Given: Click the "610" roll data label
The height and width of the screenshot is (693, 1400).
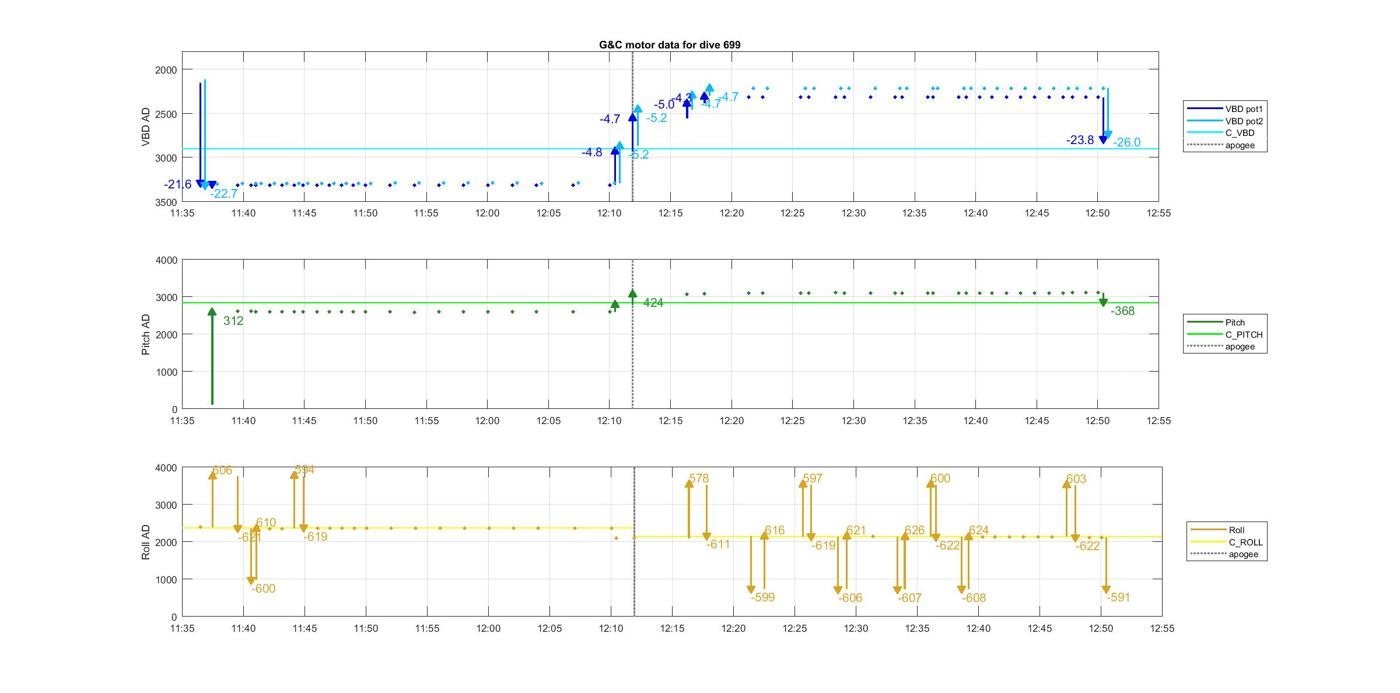Looking at the screenshot, I should [266, 523].
